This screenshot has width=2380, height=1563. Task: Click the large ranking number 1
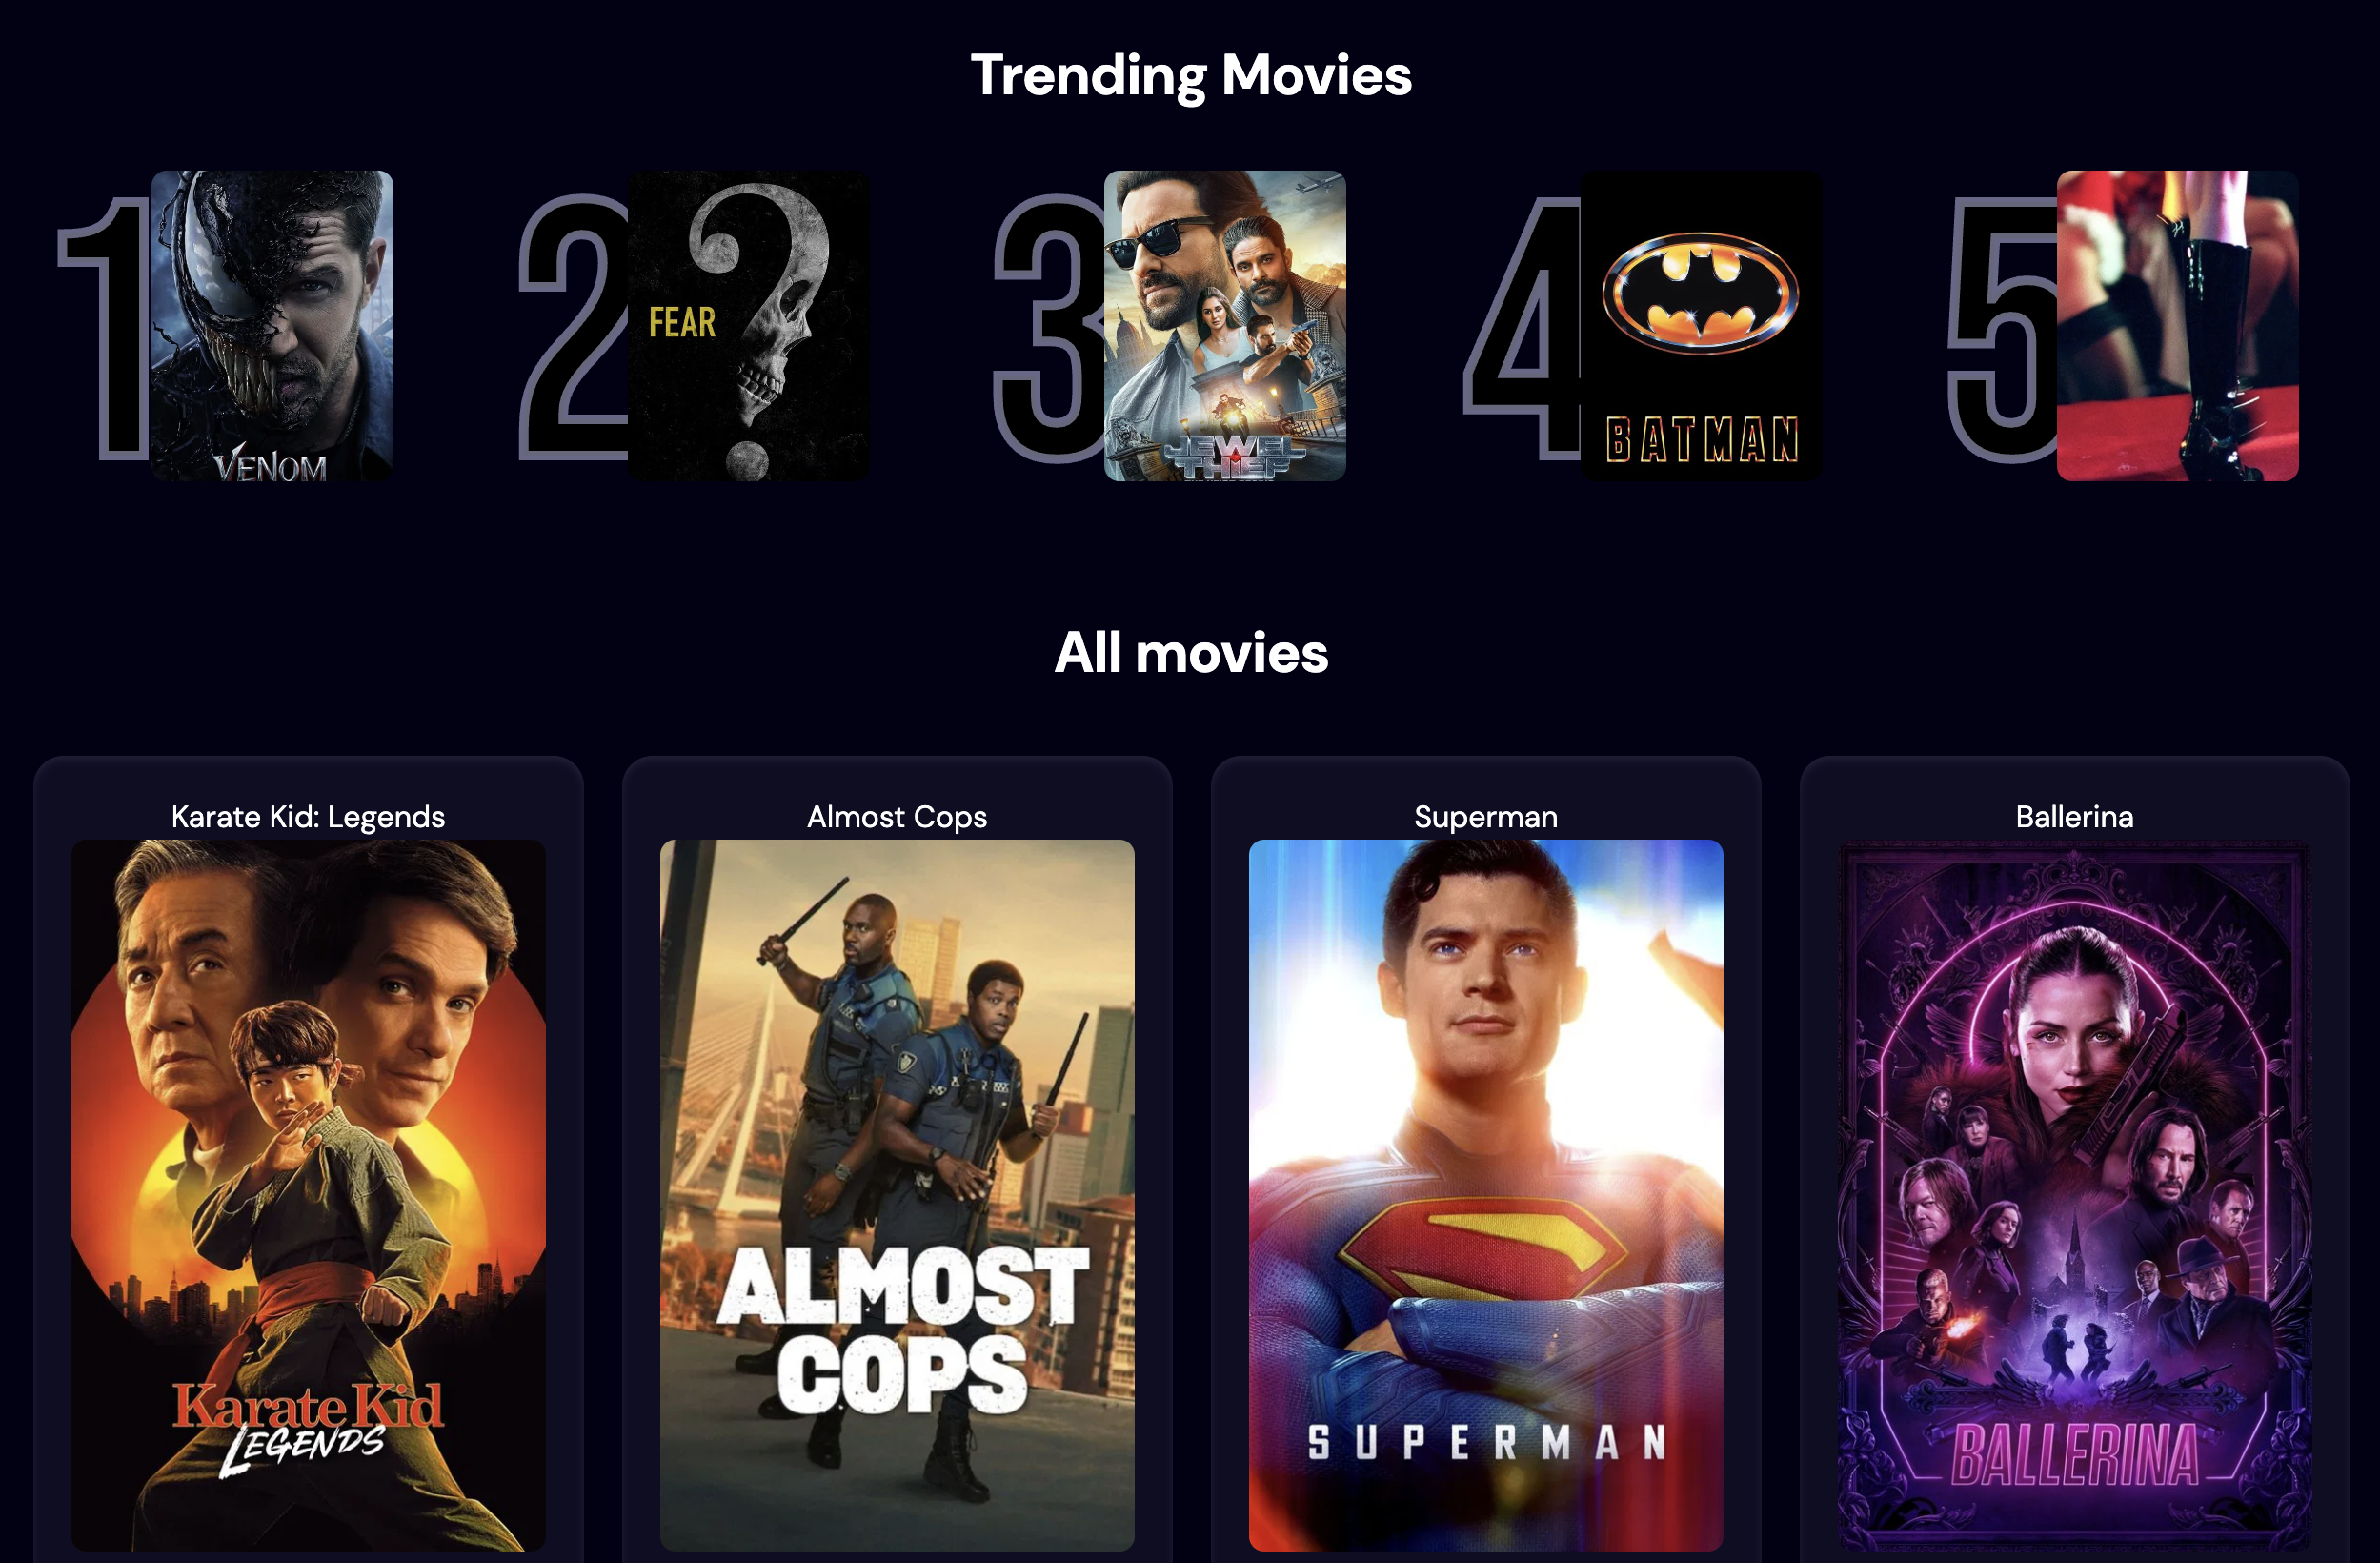click(105, 328)
